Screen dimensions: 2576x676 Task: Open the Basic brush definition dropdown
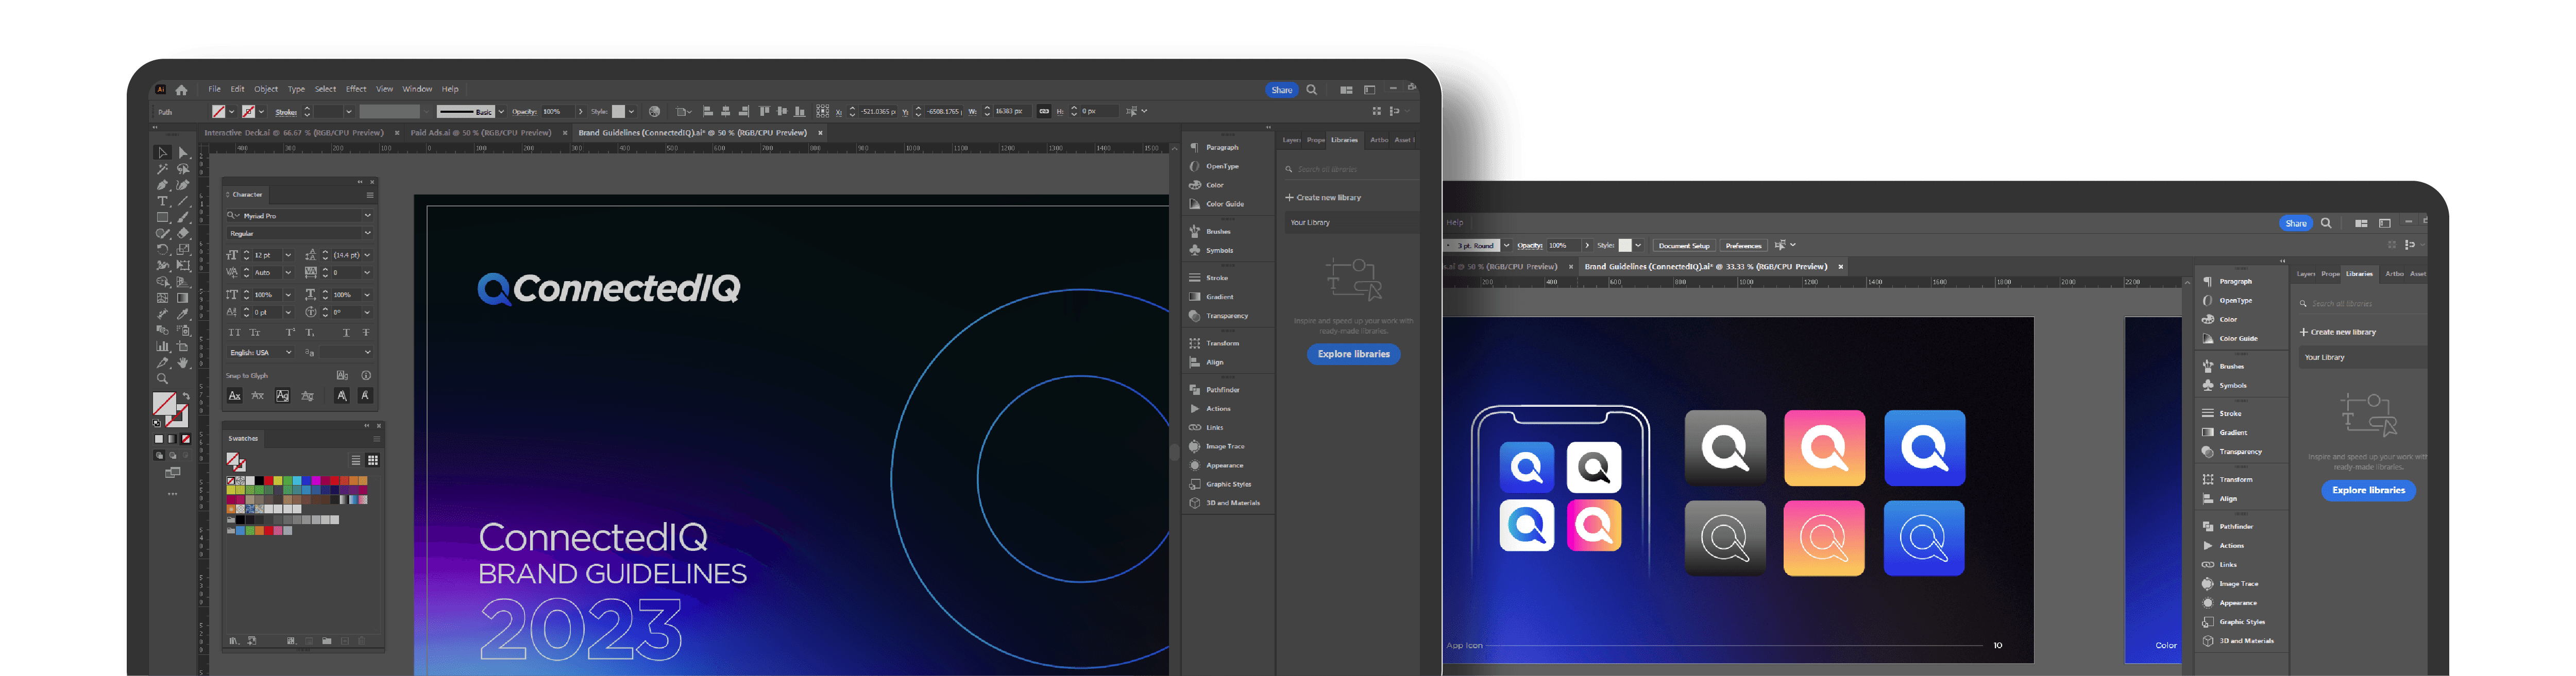(x=501, y=111)
